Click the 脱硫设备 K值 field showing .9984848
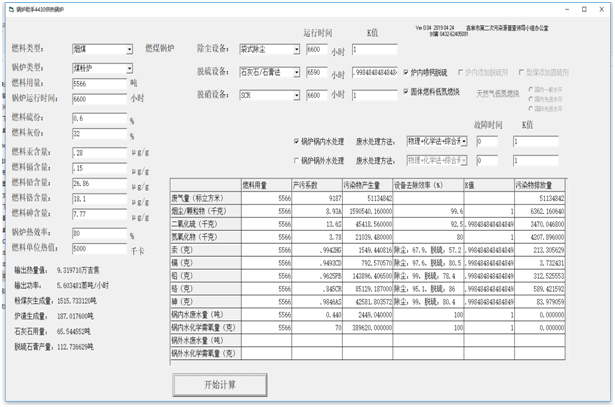Viewport: 615px width, 407px height. [x=375, y=73]
